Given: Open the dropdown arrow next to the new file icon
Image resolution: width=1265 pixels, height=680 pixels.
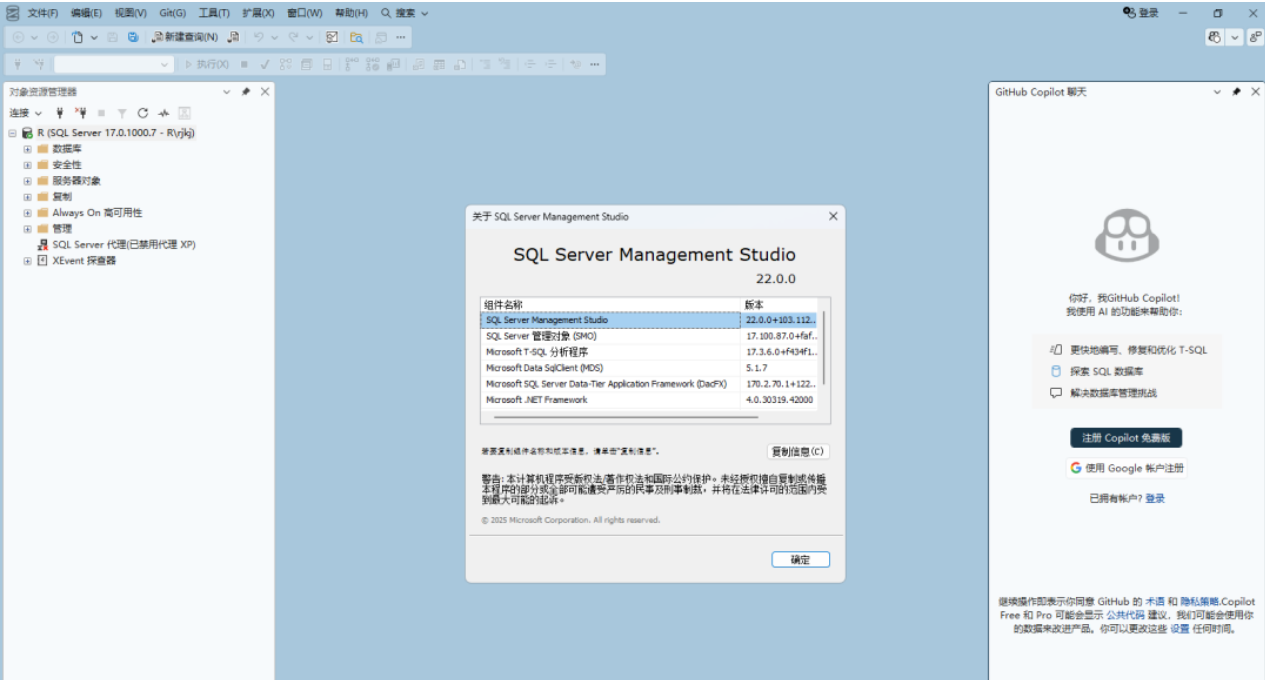Looking at the screenshot, I should [x=94, y=37].
